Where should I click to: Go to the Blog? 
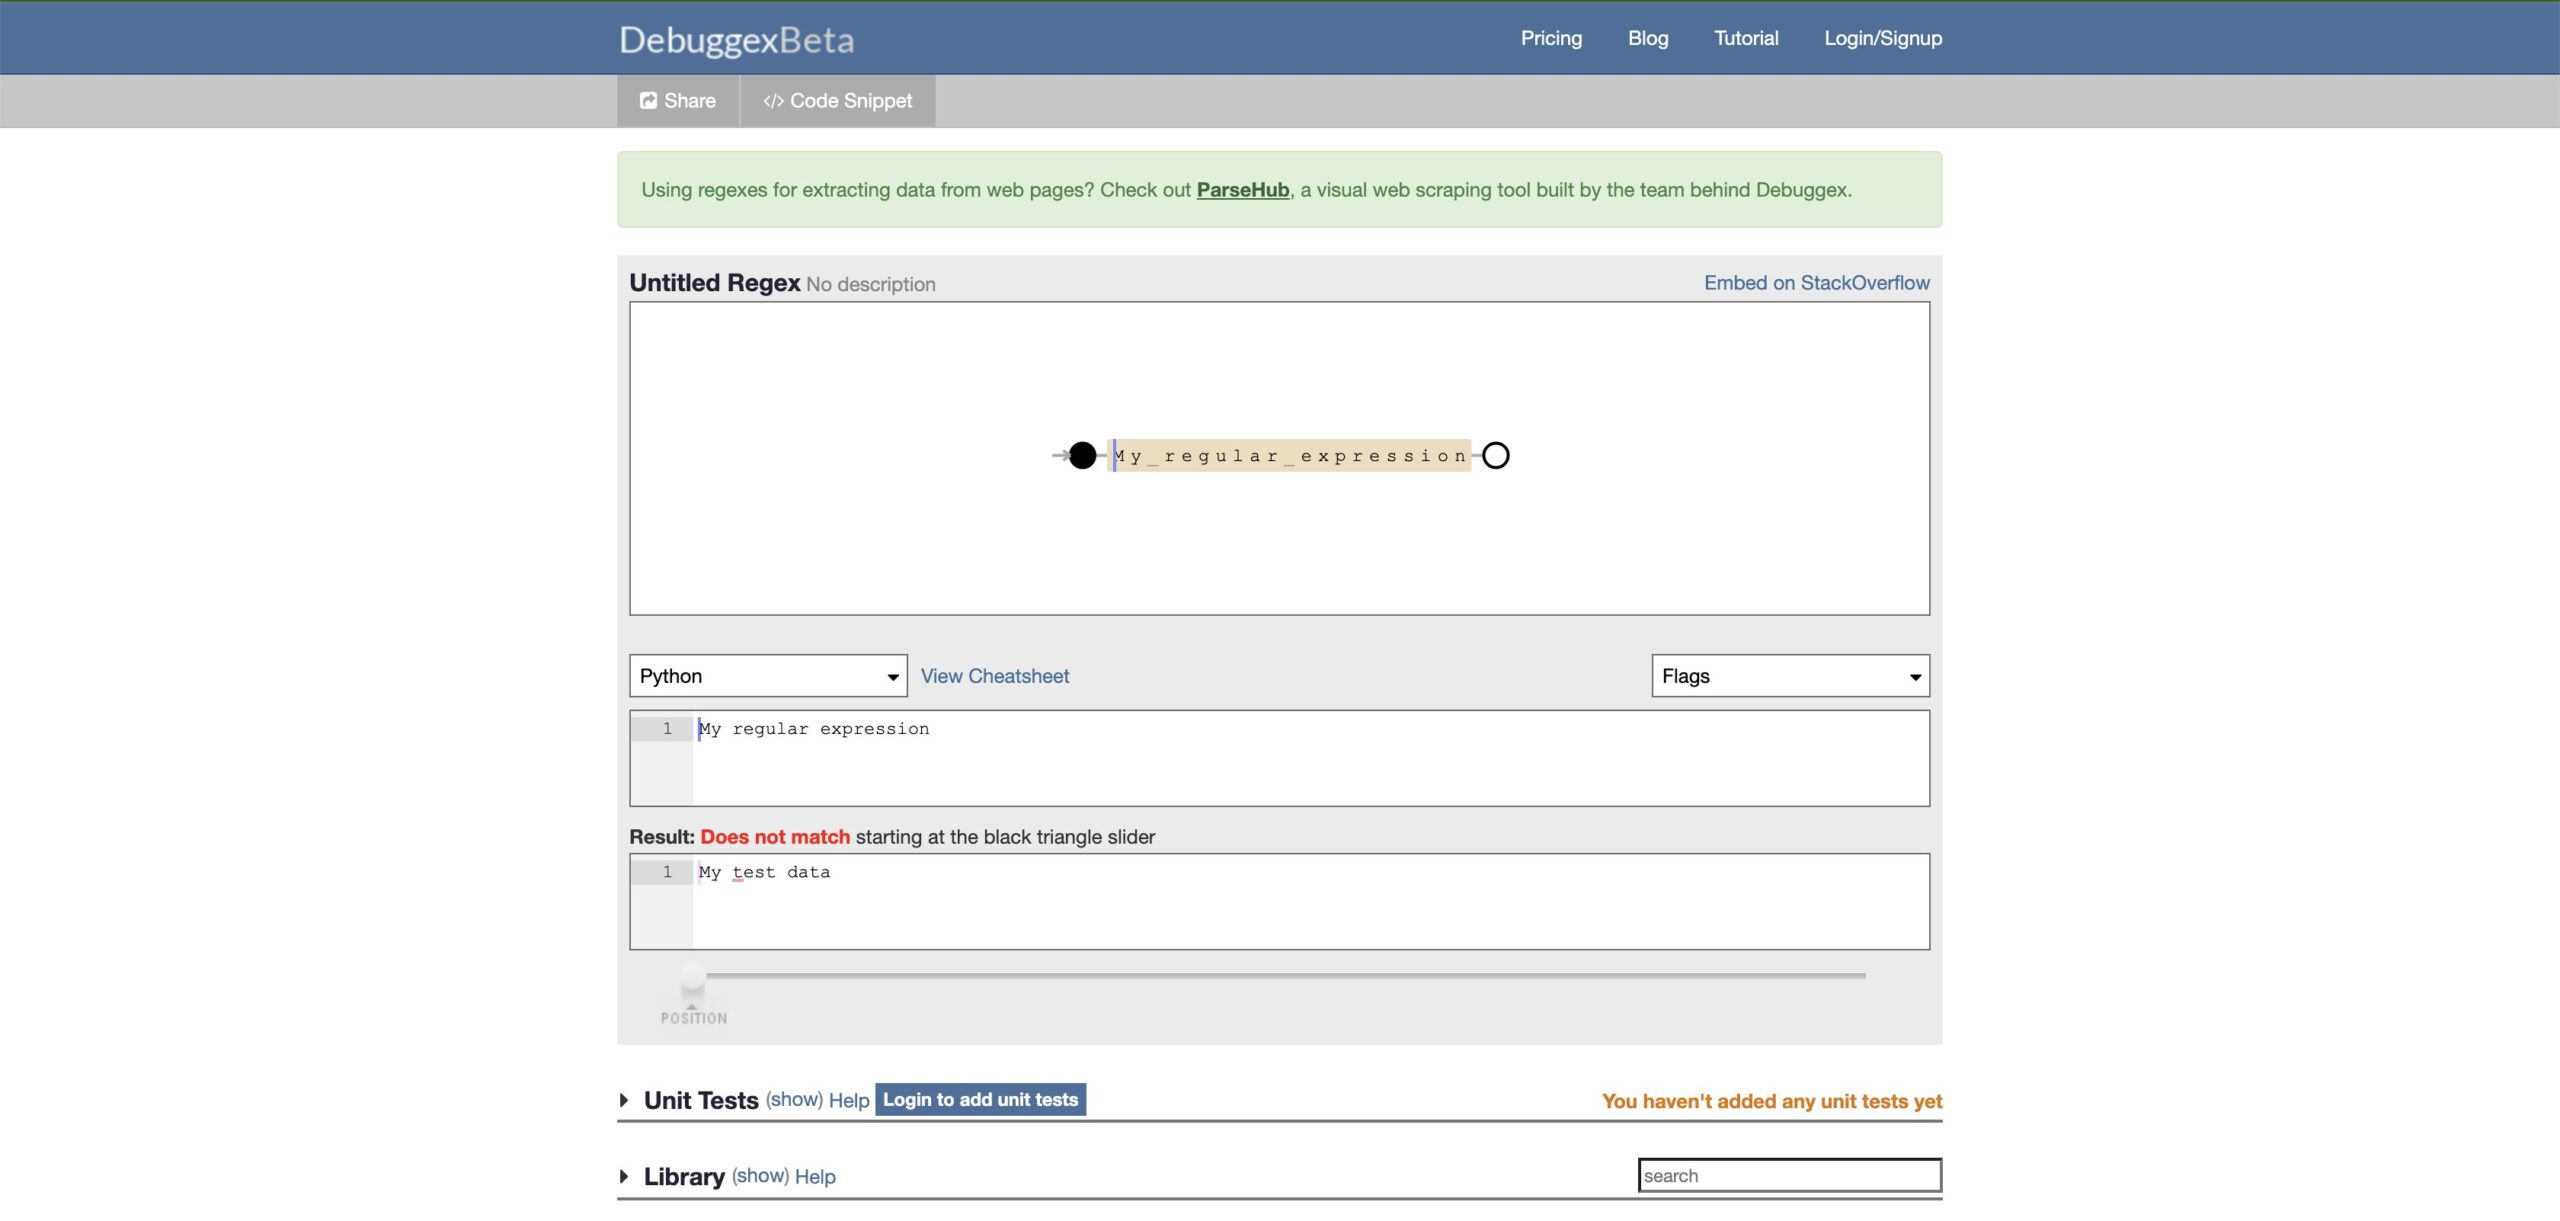[1647, 38]
